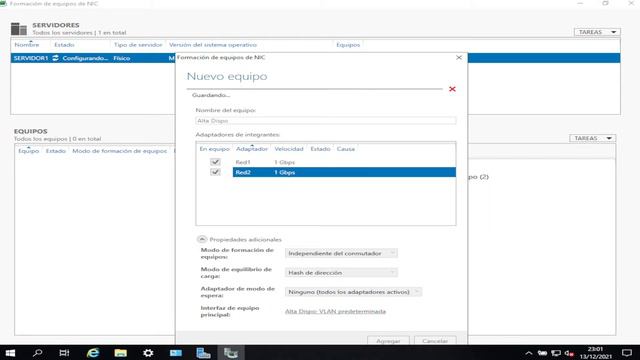
Task: Click the red cancel X beside progress bar
Action: (452, 89)
